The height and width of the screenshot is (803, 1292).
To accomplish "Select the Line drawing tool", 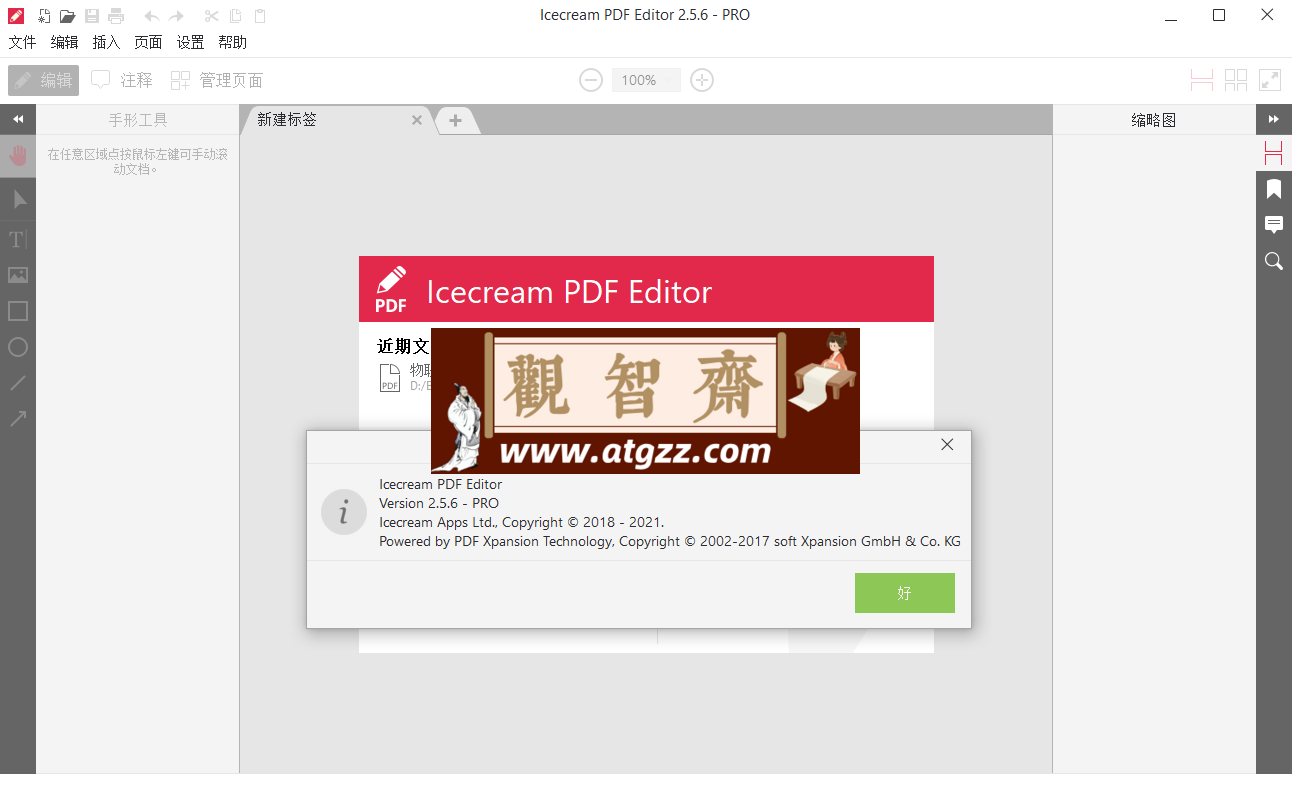I will pos(18,383).
